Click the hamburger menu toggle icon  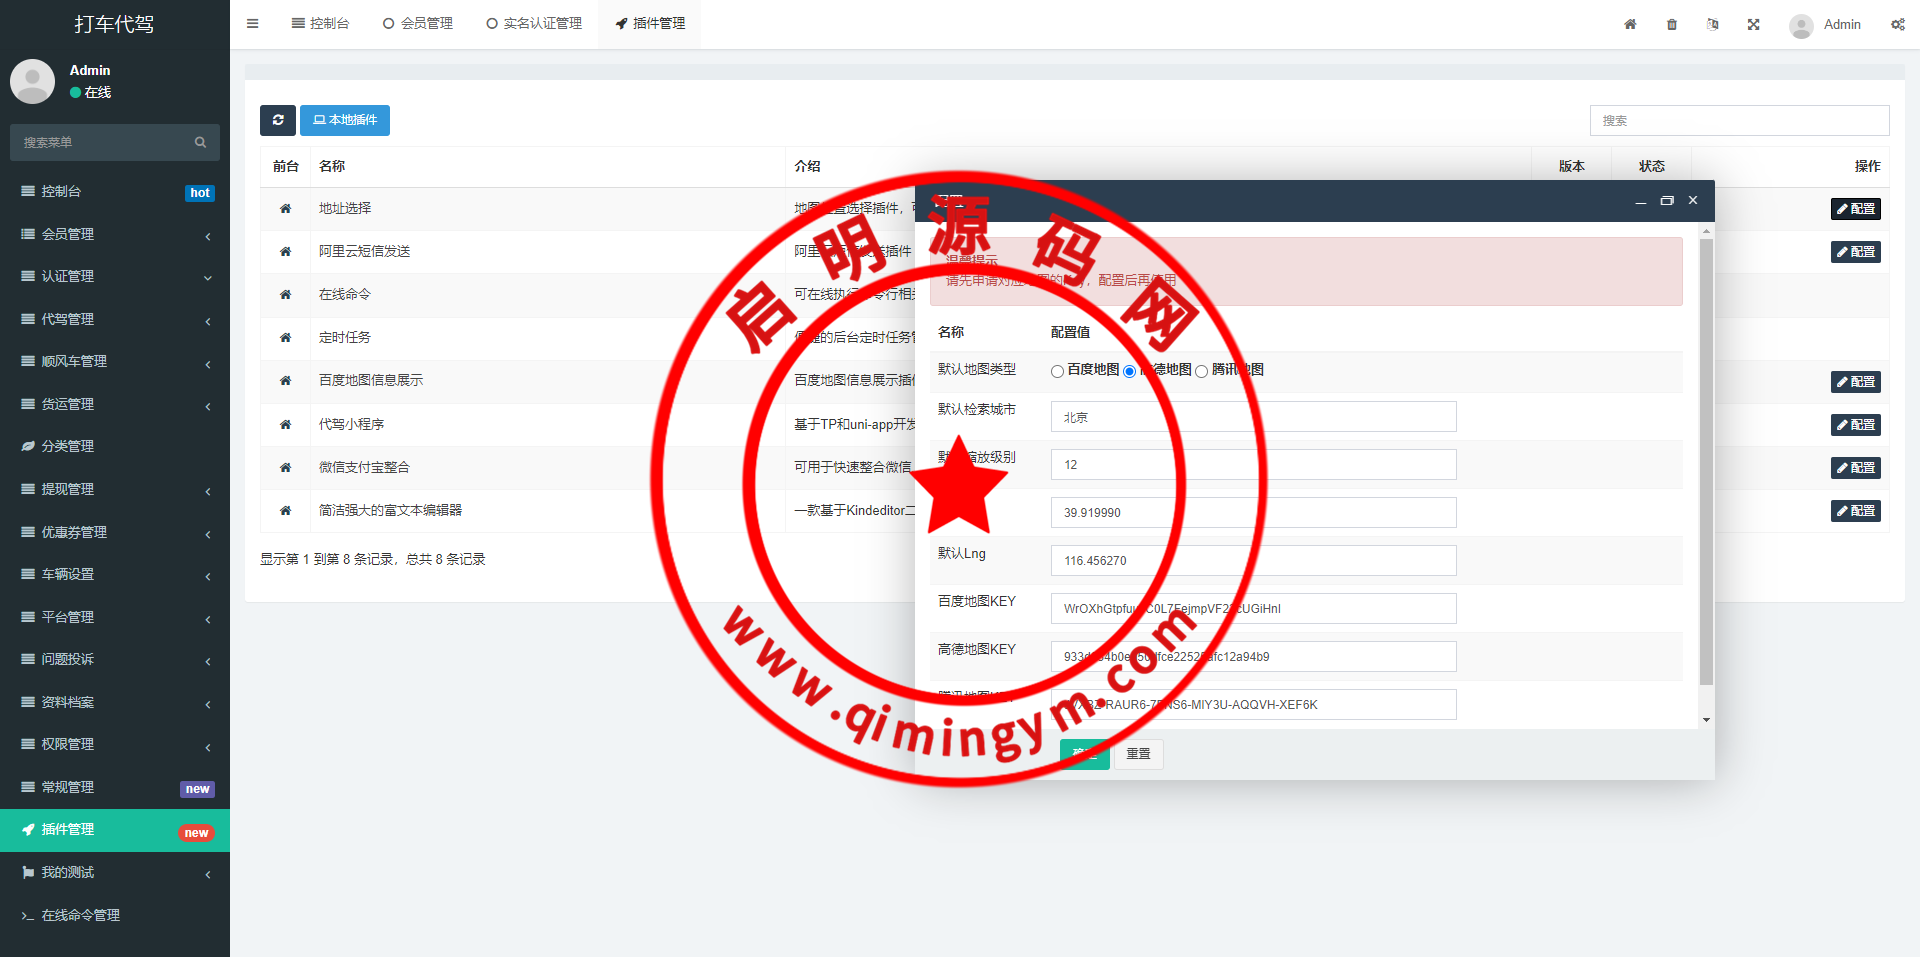(253, 24)
